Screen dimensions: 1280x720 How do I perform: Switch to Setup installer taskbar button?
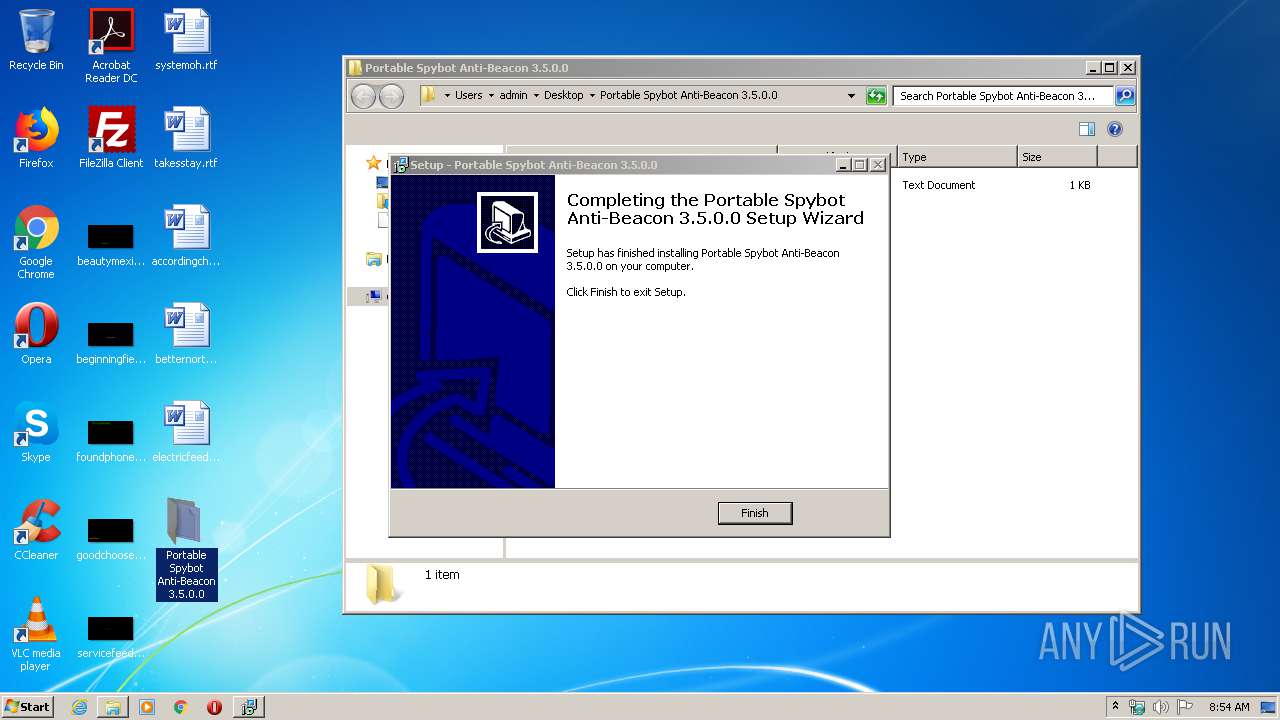pyautogui.click(x=248, y=707)
